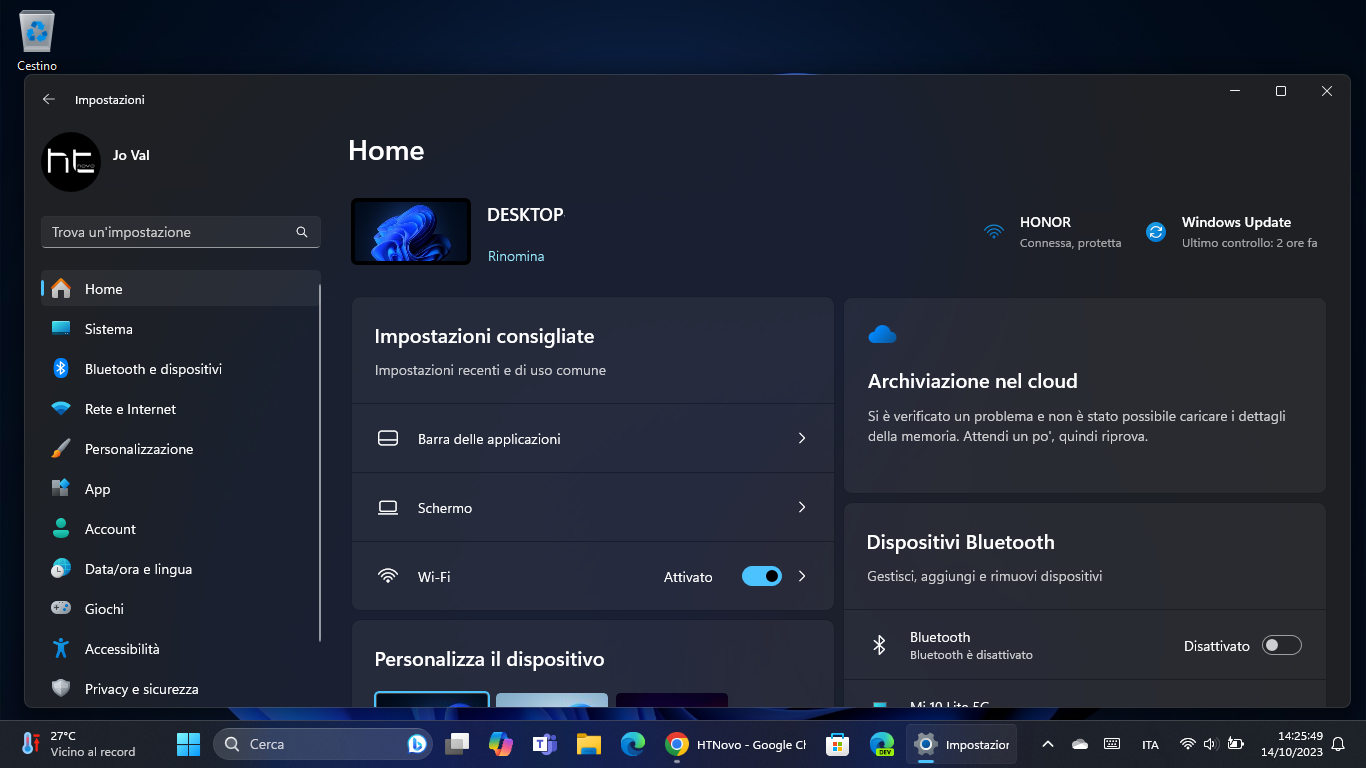Viewport: 1366px width, 768px height.
Task: Open File Explorer from taskbar
Action: pyautogui.click(x=589, y=744)
